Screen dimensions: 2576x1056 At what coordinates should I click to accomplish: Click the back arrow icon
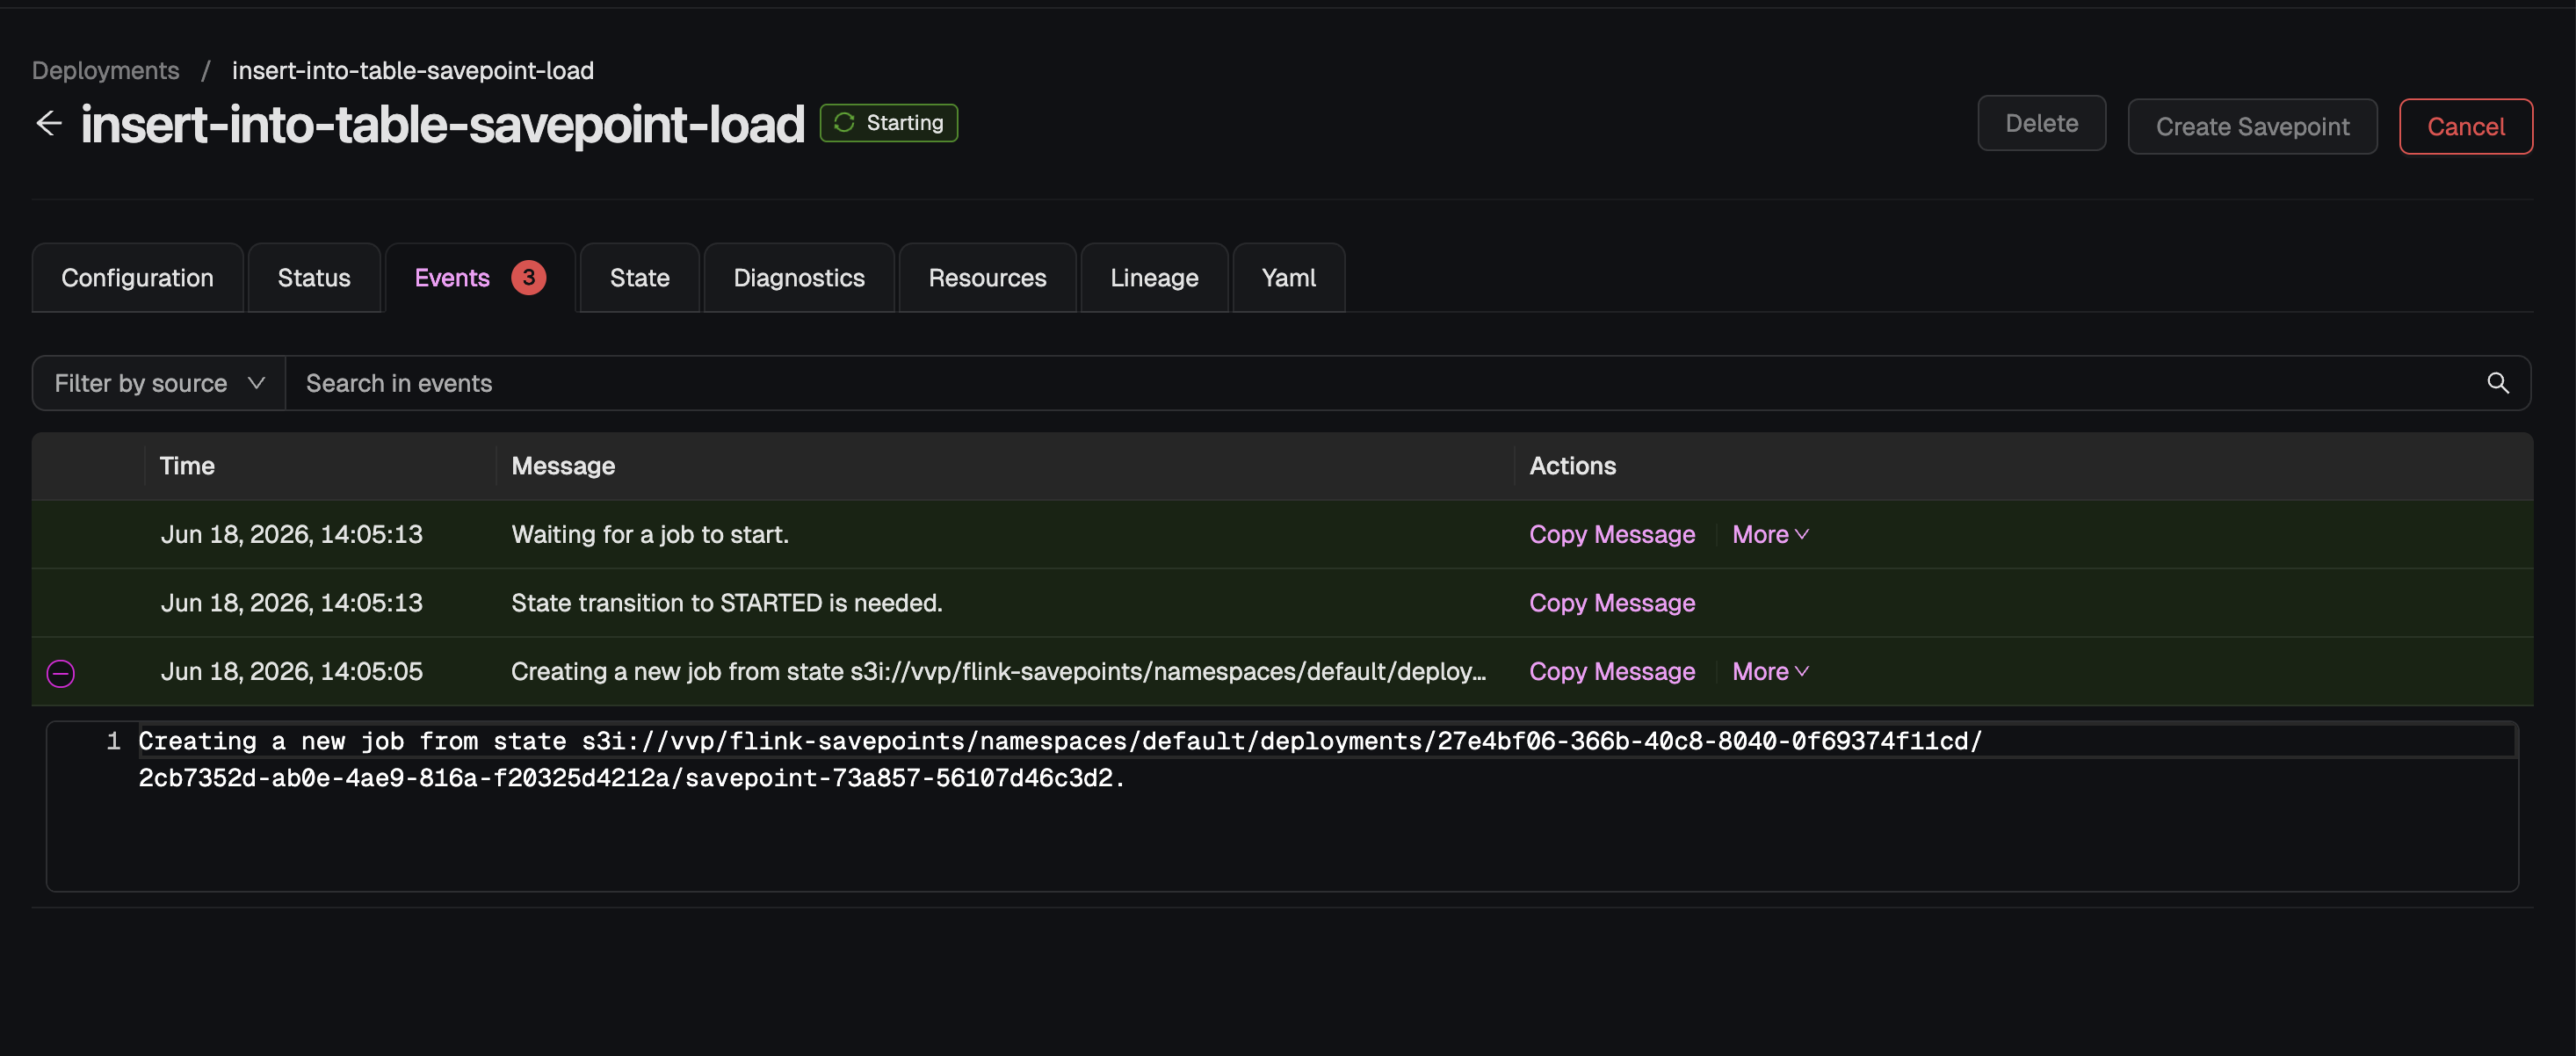pos(48,123)
